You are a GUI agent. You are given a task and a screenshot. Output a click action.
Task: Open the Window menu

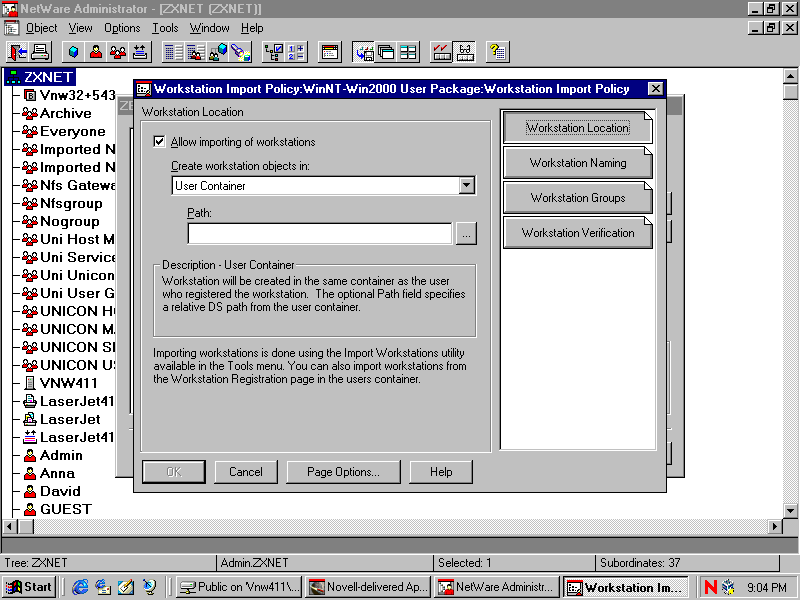(x=210, y=28)
